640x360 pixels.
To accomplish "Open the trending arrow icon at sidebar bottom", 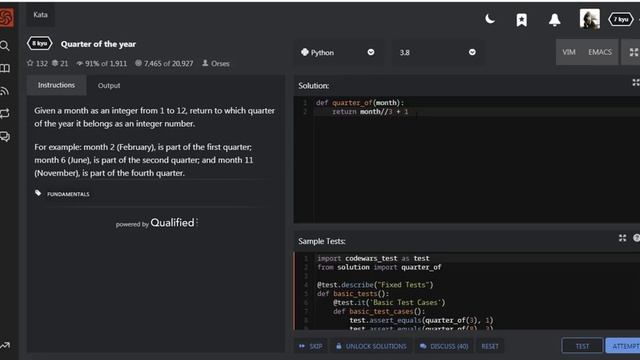I will coord(5,346).
